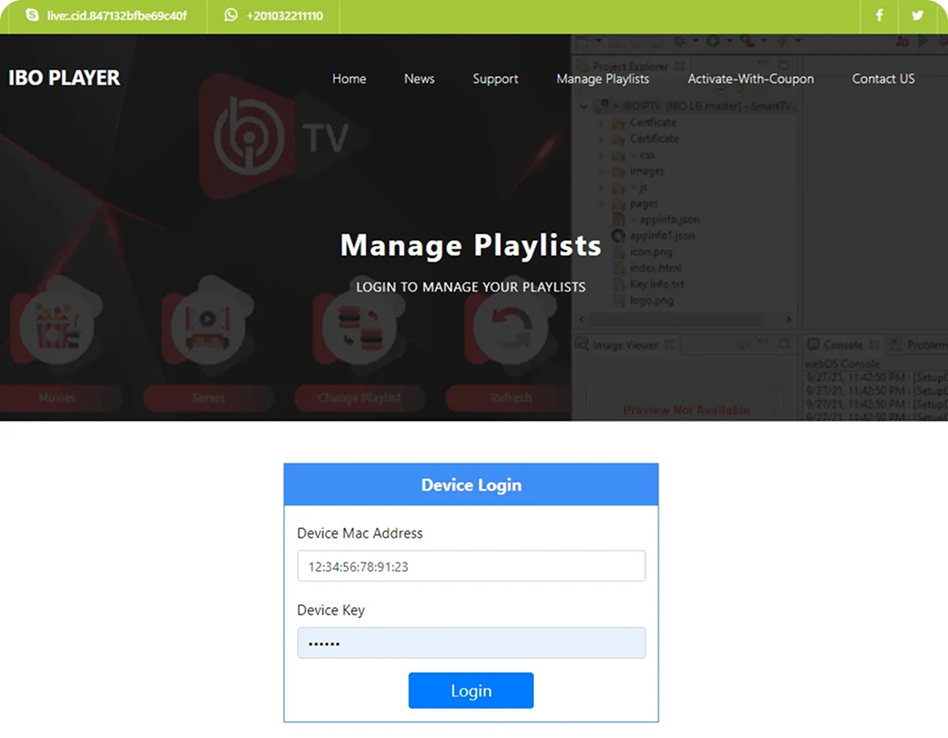Focus the Device Key password field

(x=471, y=643)
